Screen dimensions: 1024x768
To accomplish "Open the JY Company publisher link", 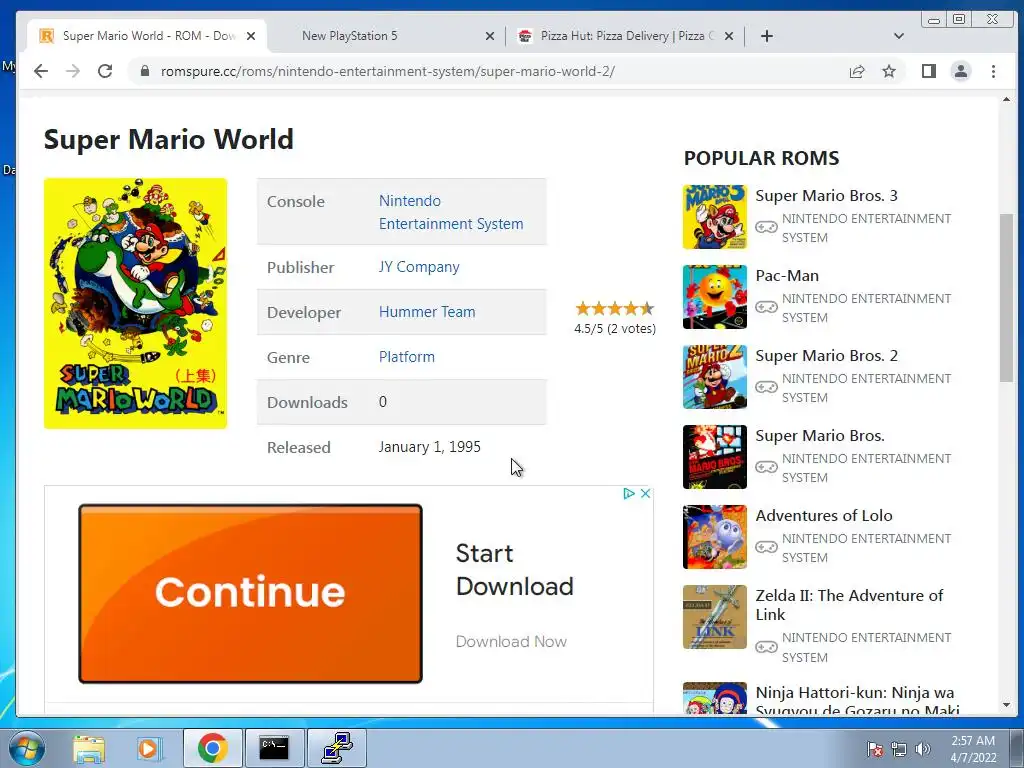I will (419, 267).
